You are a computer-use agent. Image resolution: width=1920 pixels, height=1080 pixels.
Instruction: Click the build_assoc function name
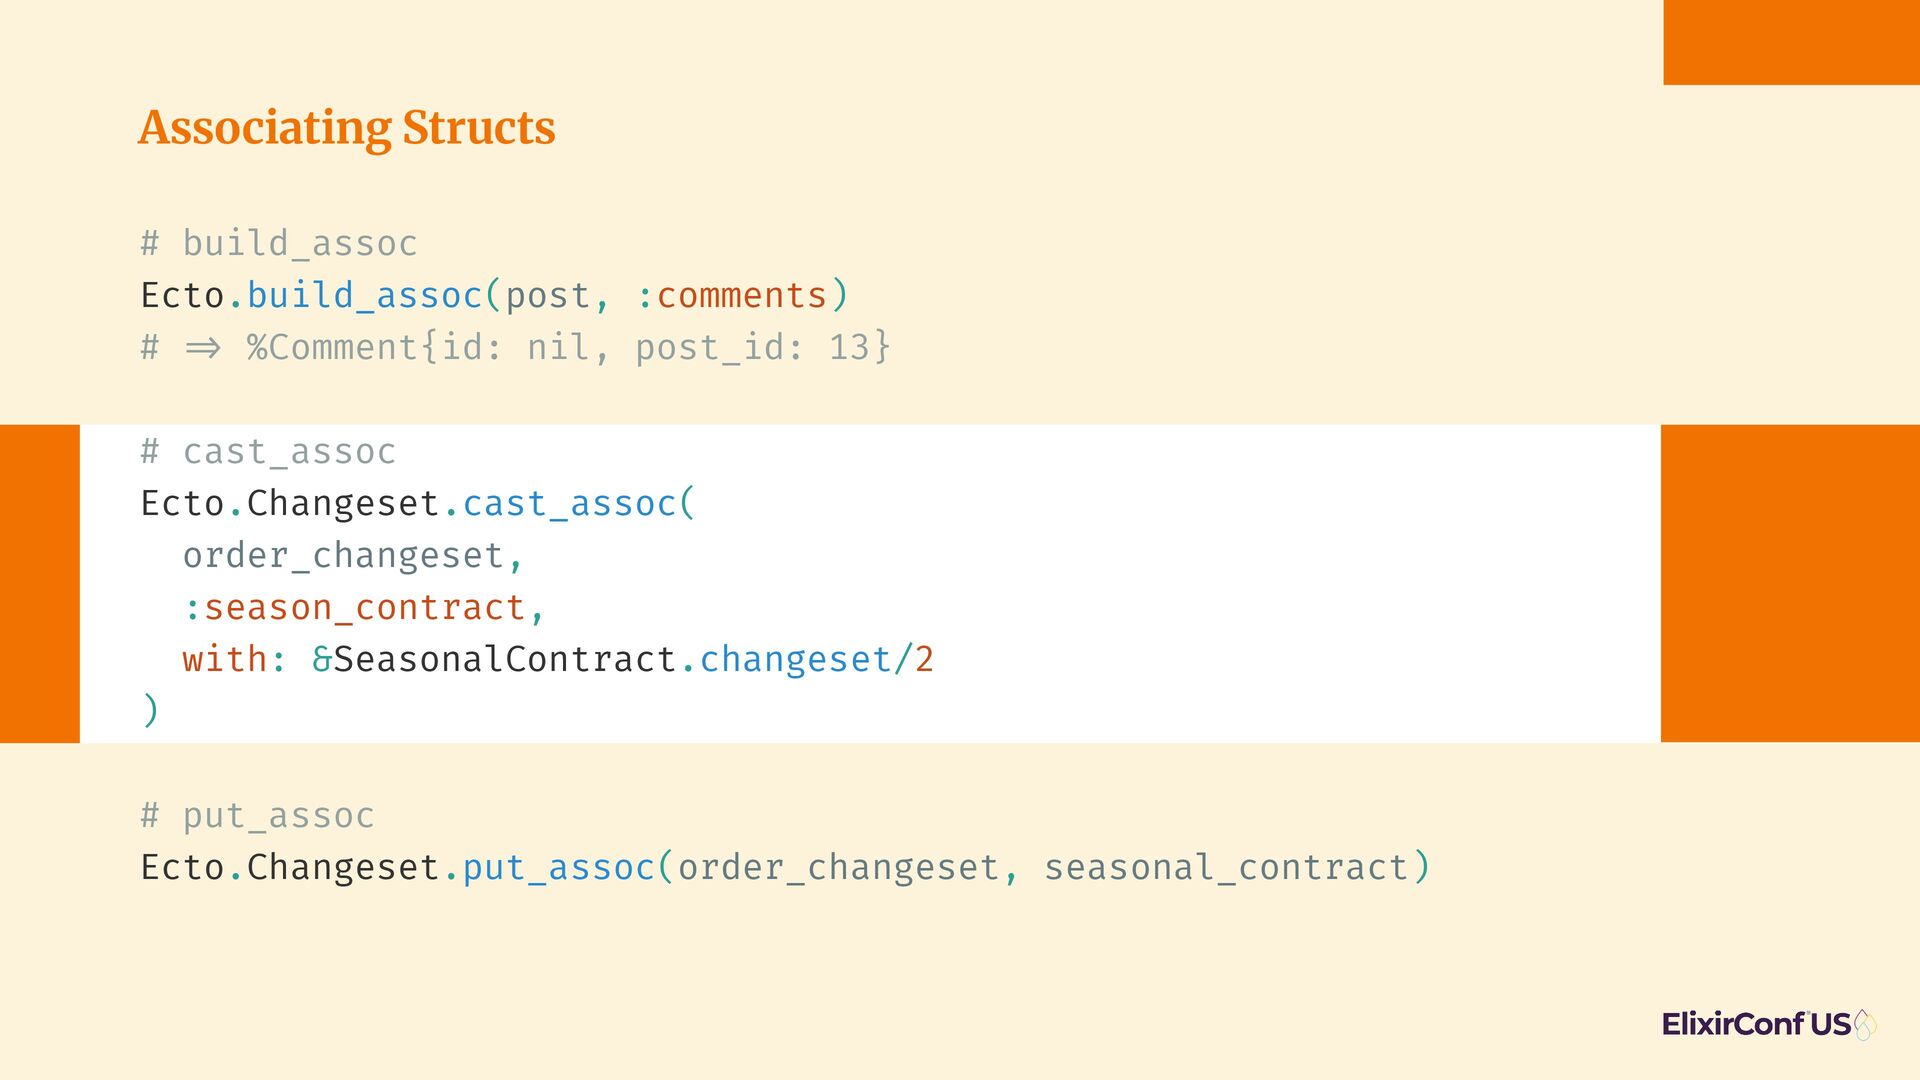365,296
